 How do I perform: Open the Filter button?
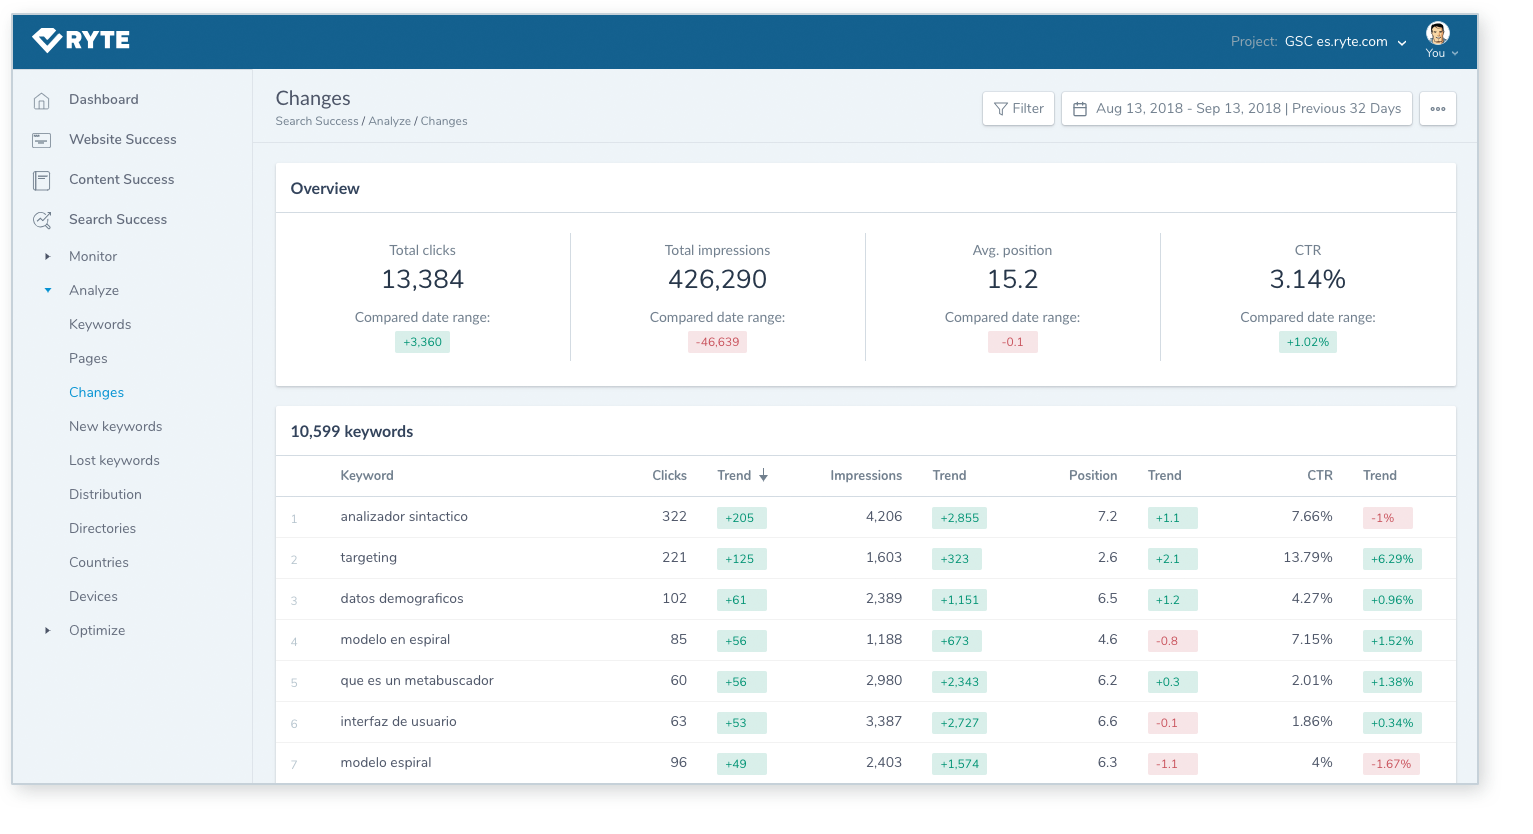(1018, 109)
